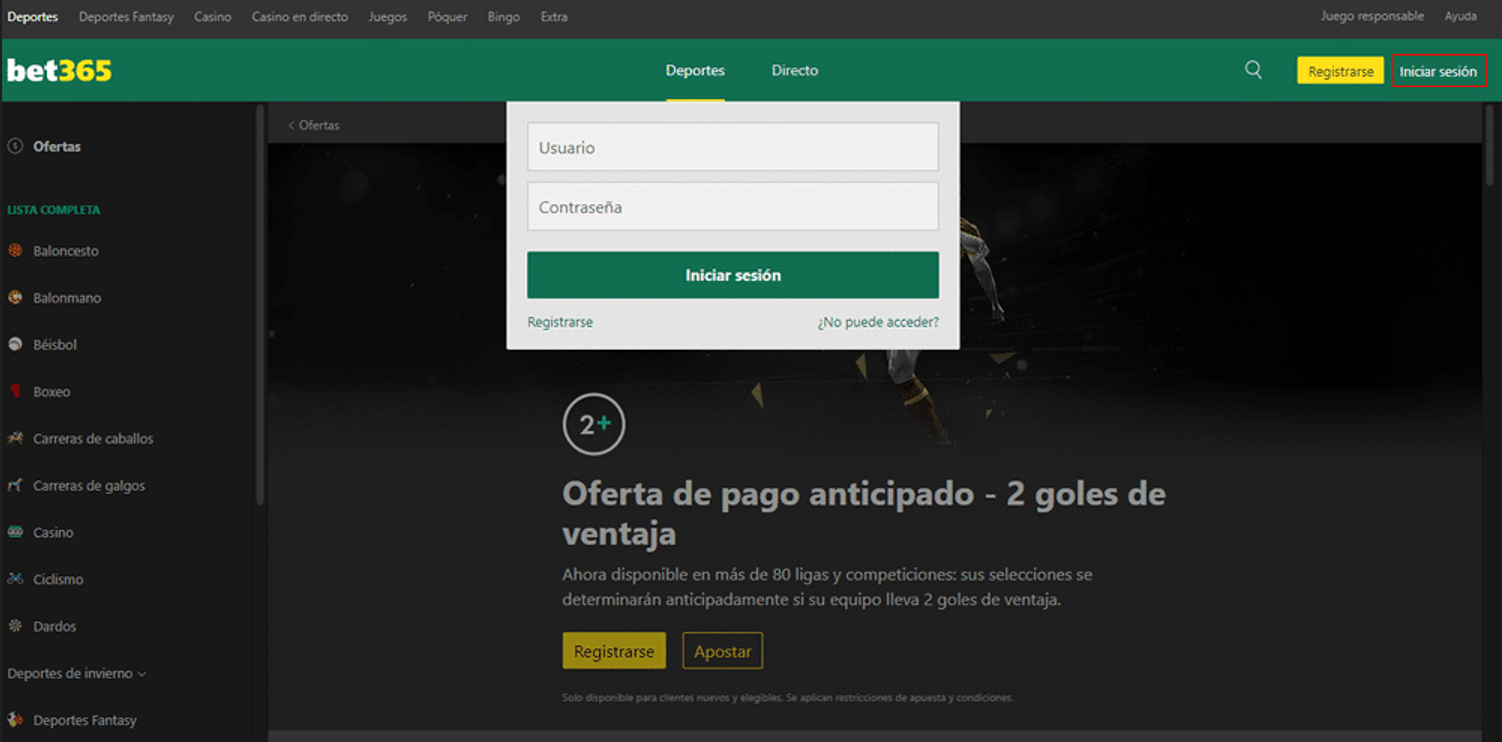Open Casino en directo menu item
Image resolution: width=1502 pixels, height=742 pixels.
click(x=300, y=17)
